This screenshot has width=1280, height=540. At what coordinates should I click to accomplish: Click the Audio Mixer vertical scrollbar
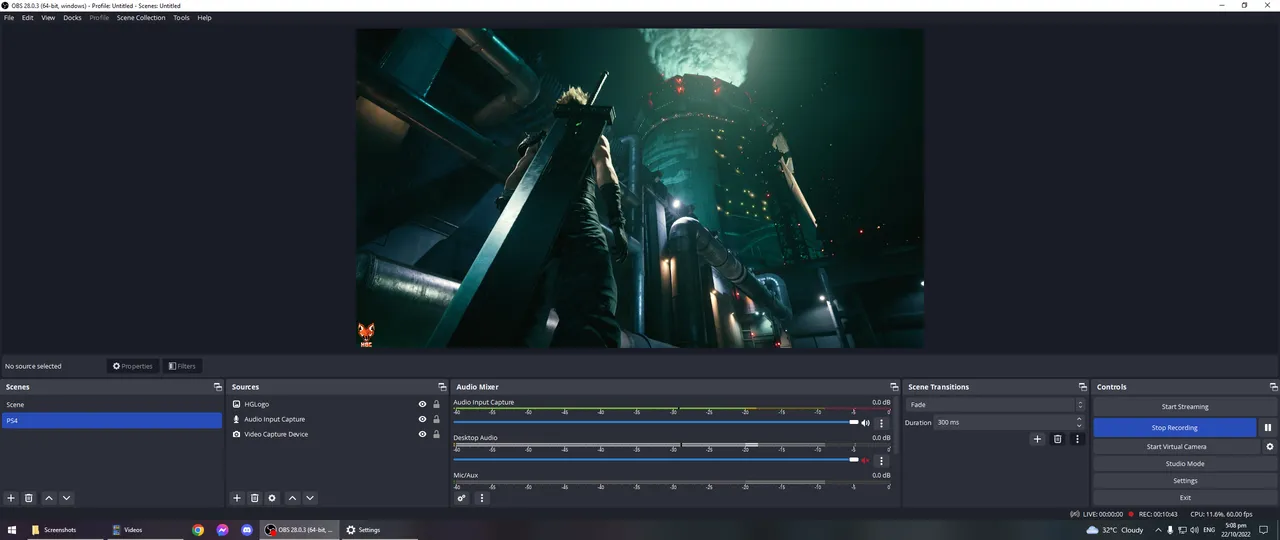[x=895, y=425]
